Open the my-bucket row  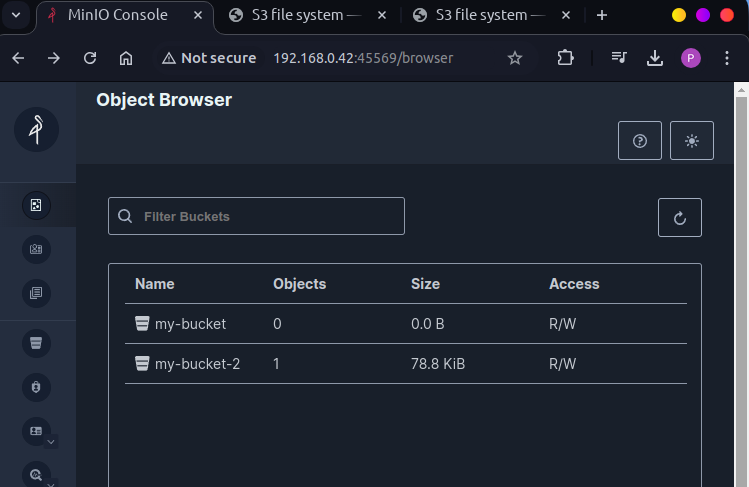(x=190, y=324)
